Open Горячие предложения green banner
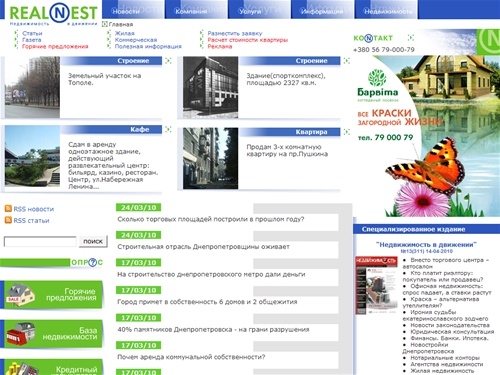This screenshot has width=500, height=375. (x=52, y=295)
